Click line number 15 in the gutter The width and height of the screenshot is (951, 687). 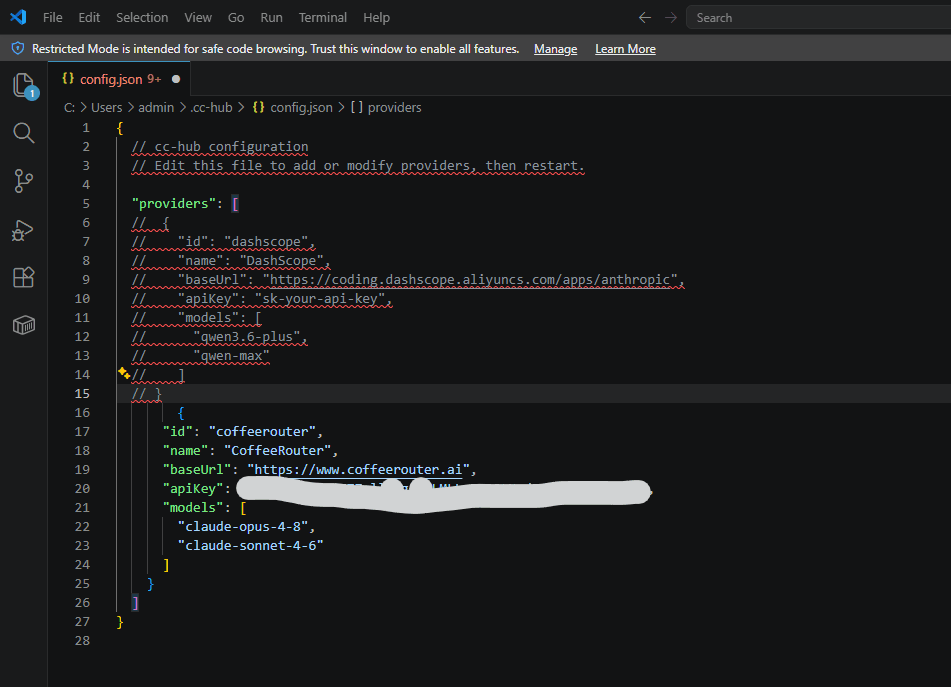pos(82,394)
